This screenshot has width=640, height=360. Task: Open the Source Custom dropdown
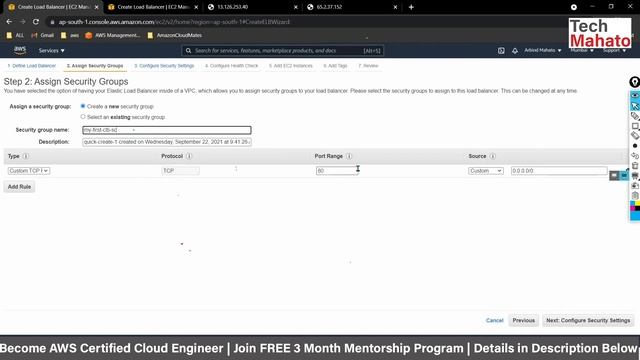click(486, 171)
